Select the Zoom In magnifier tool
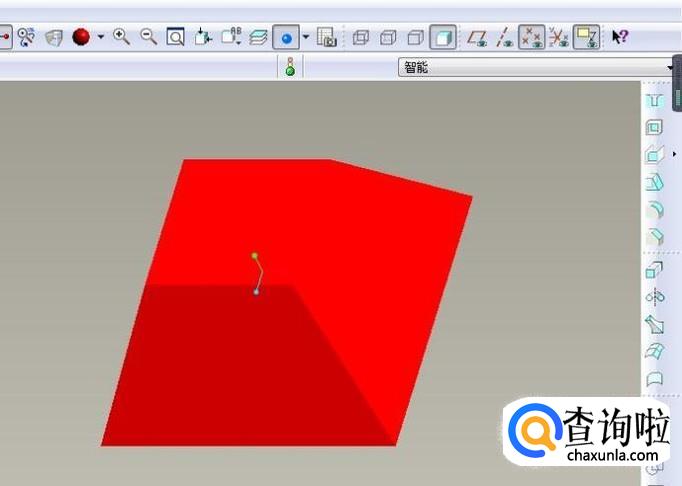682x486 pixels. pos(121,37)
